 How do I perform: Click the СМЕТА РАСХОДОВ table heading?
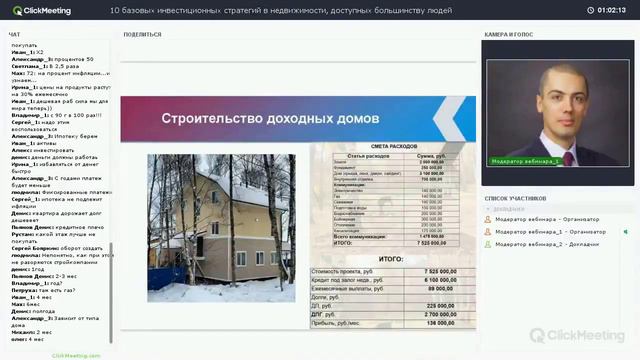(x=394, y=146)
